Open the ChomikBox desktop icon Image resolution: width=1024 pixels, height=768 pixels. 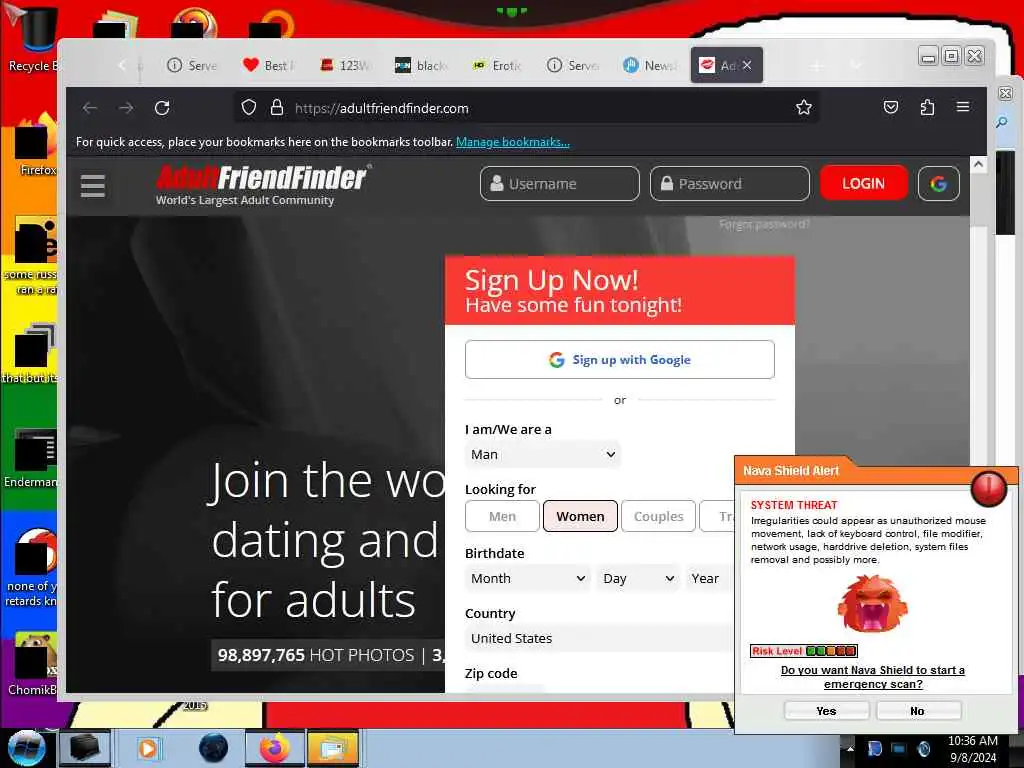pyautogui.click(x=33, y=663)
